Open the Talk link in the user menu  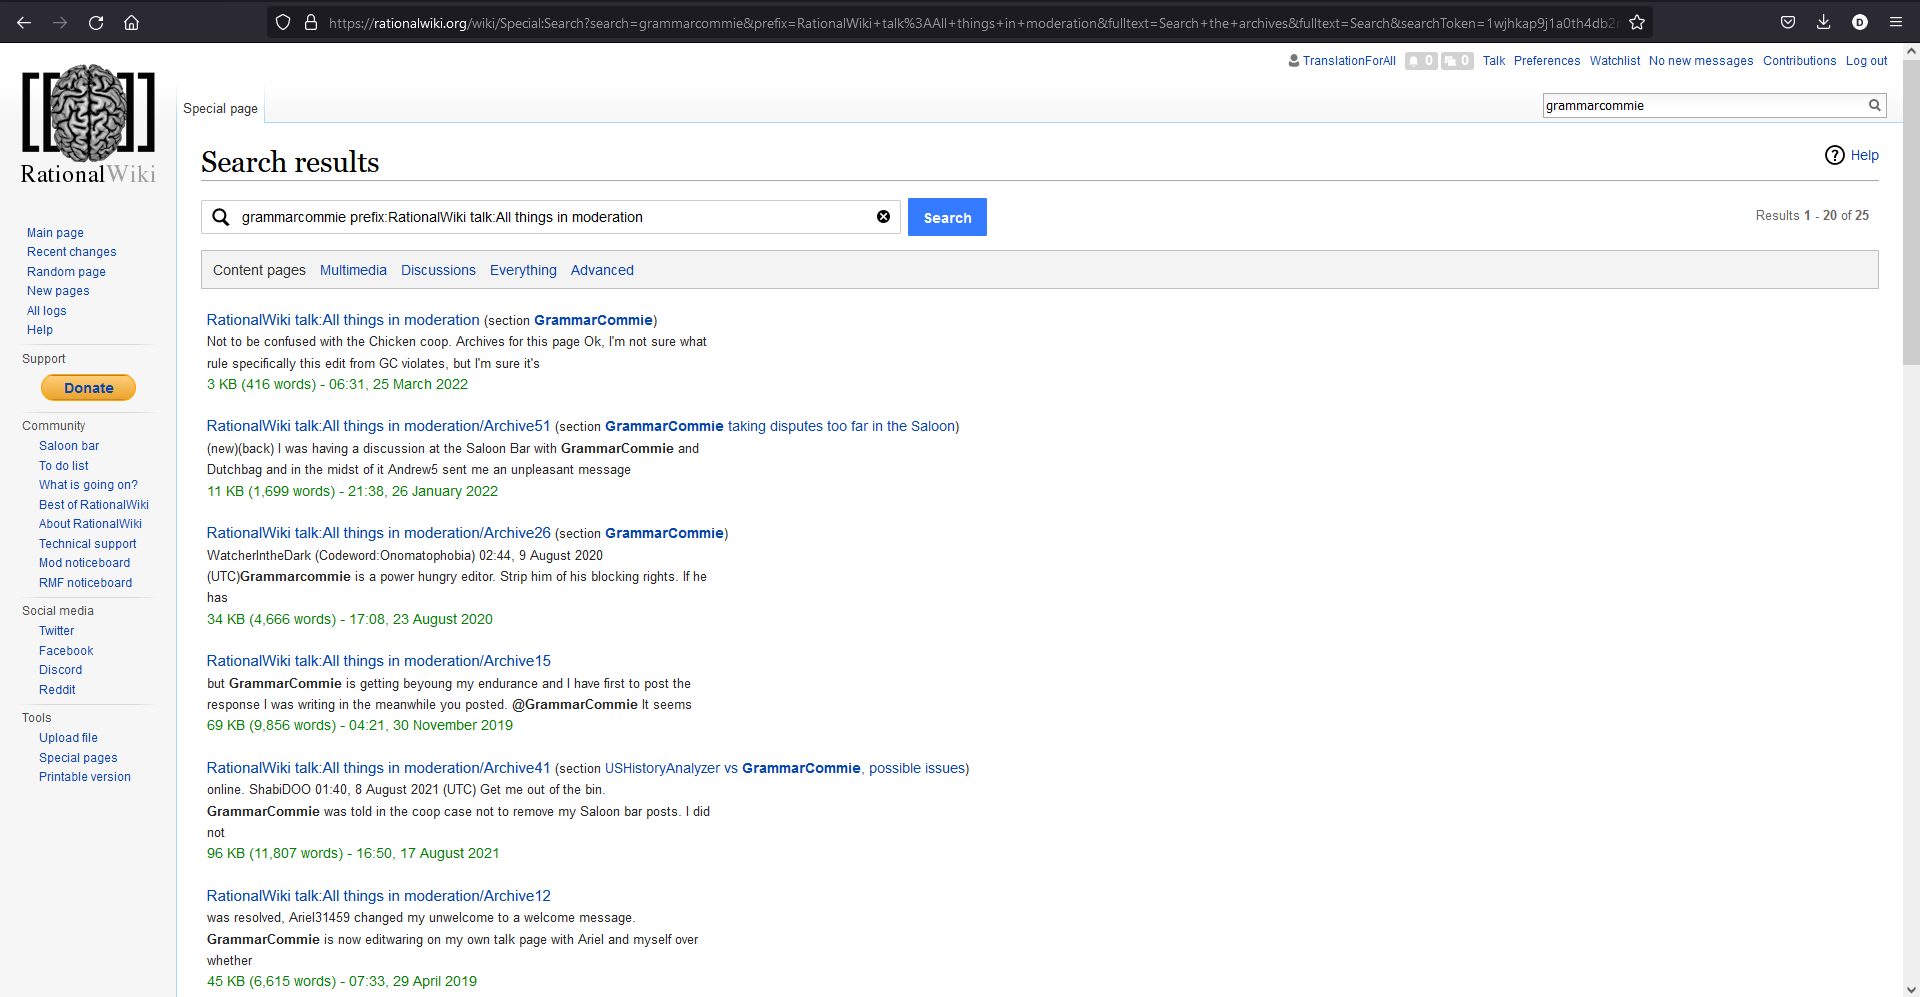coord(1494,61)
